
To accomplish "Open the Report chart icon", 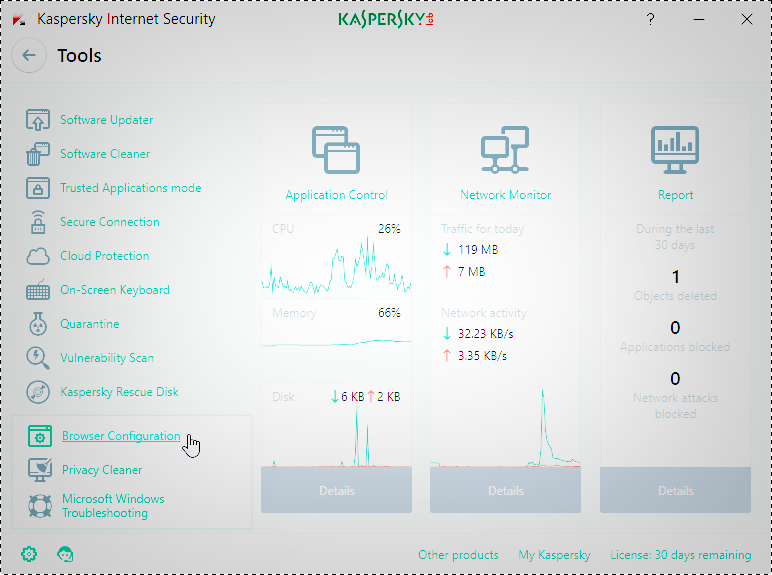I will (675, 150).
